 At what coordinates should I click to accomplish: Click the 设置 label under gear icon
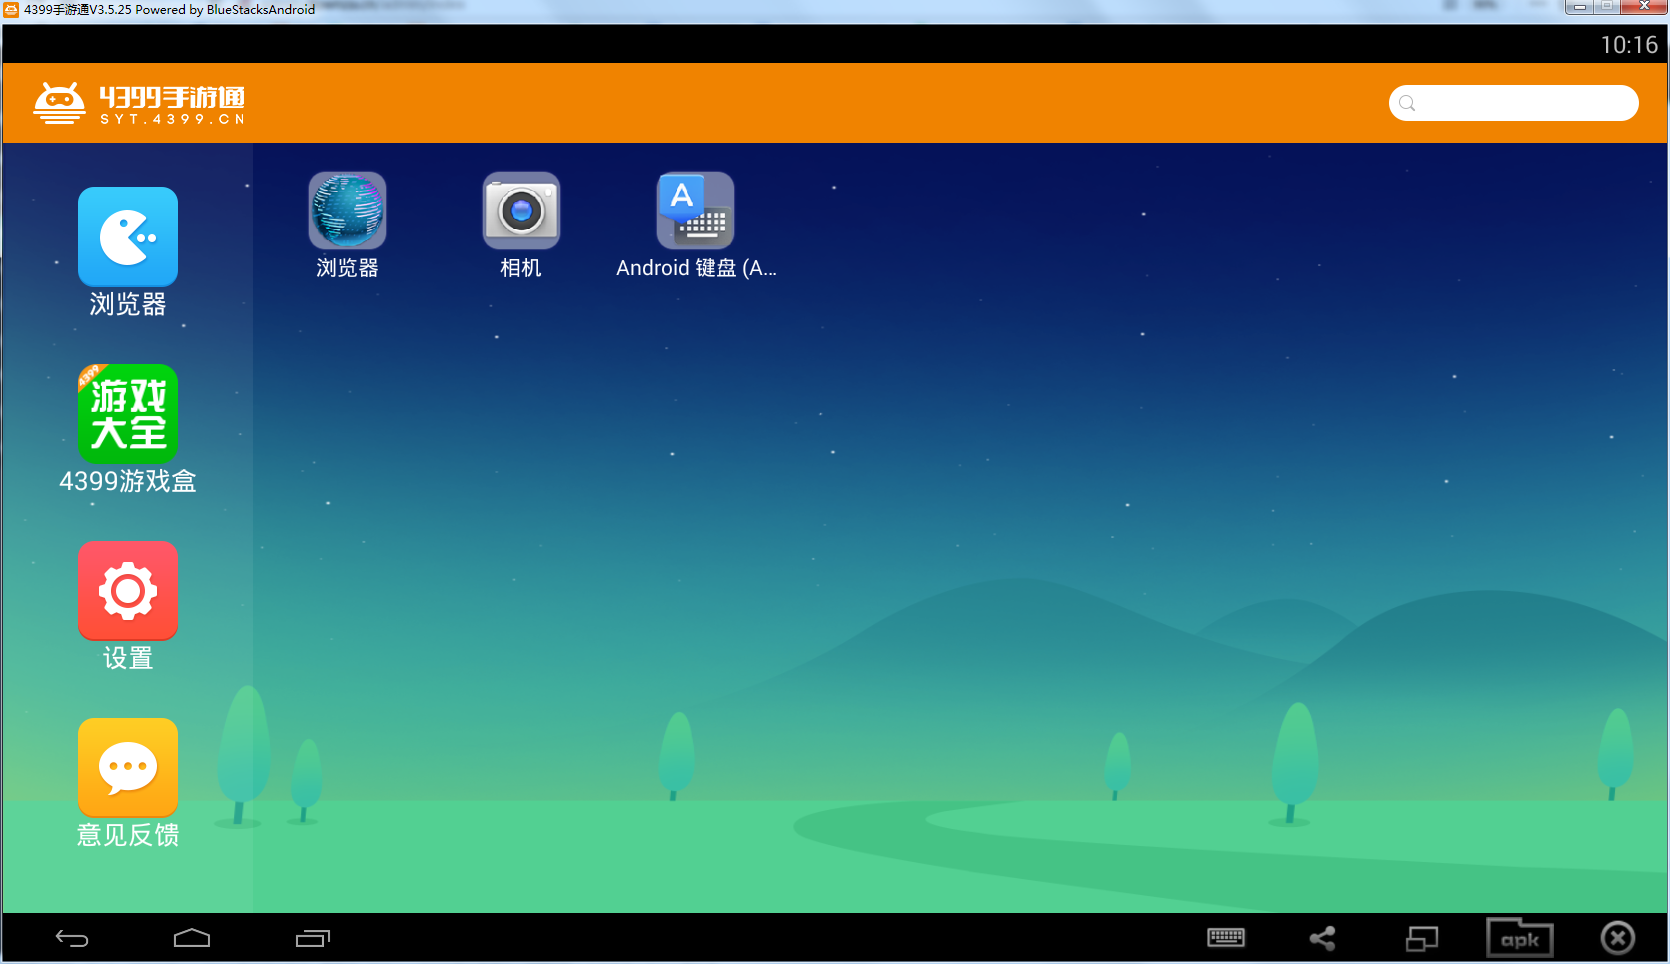(128, 658)
